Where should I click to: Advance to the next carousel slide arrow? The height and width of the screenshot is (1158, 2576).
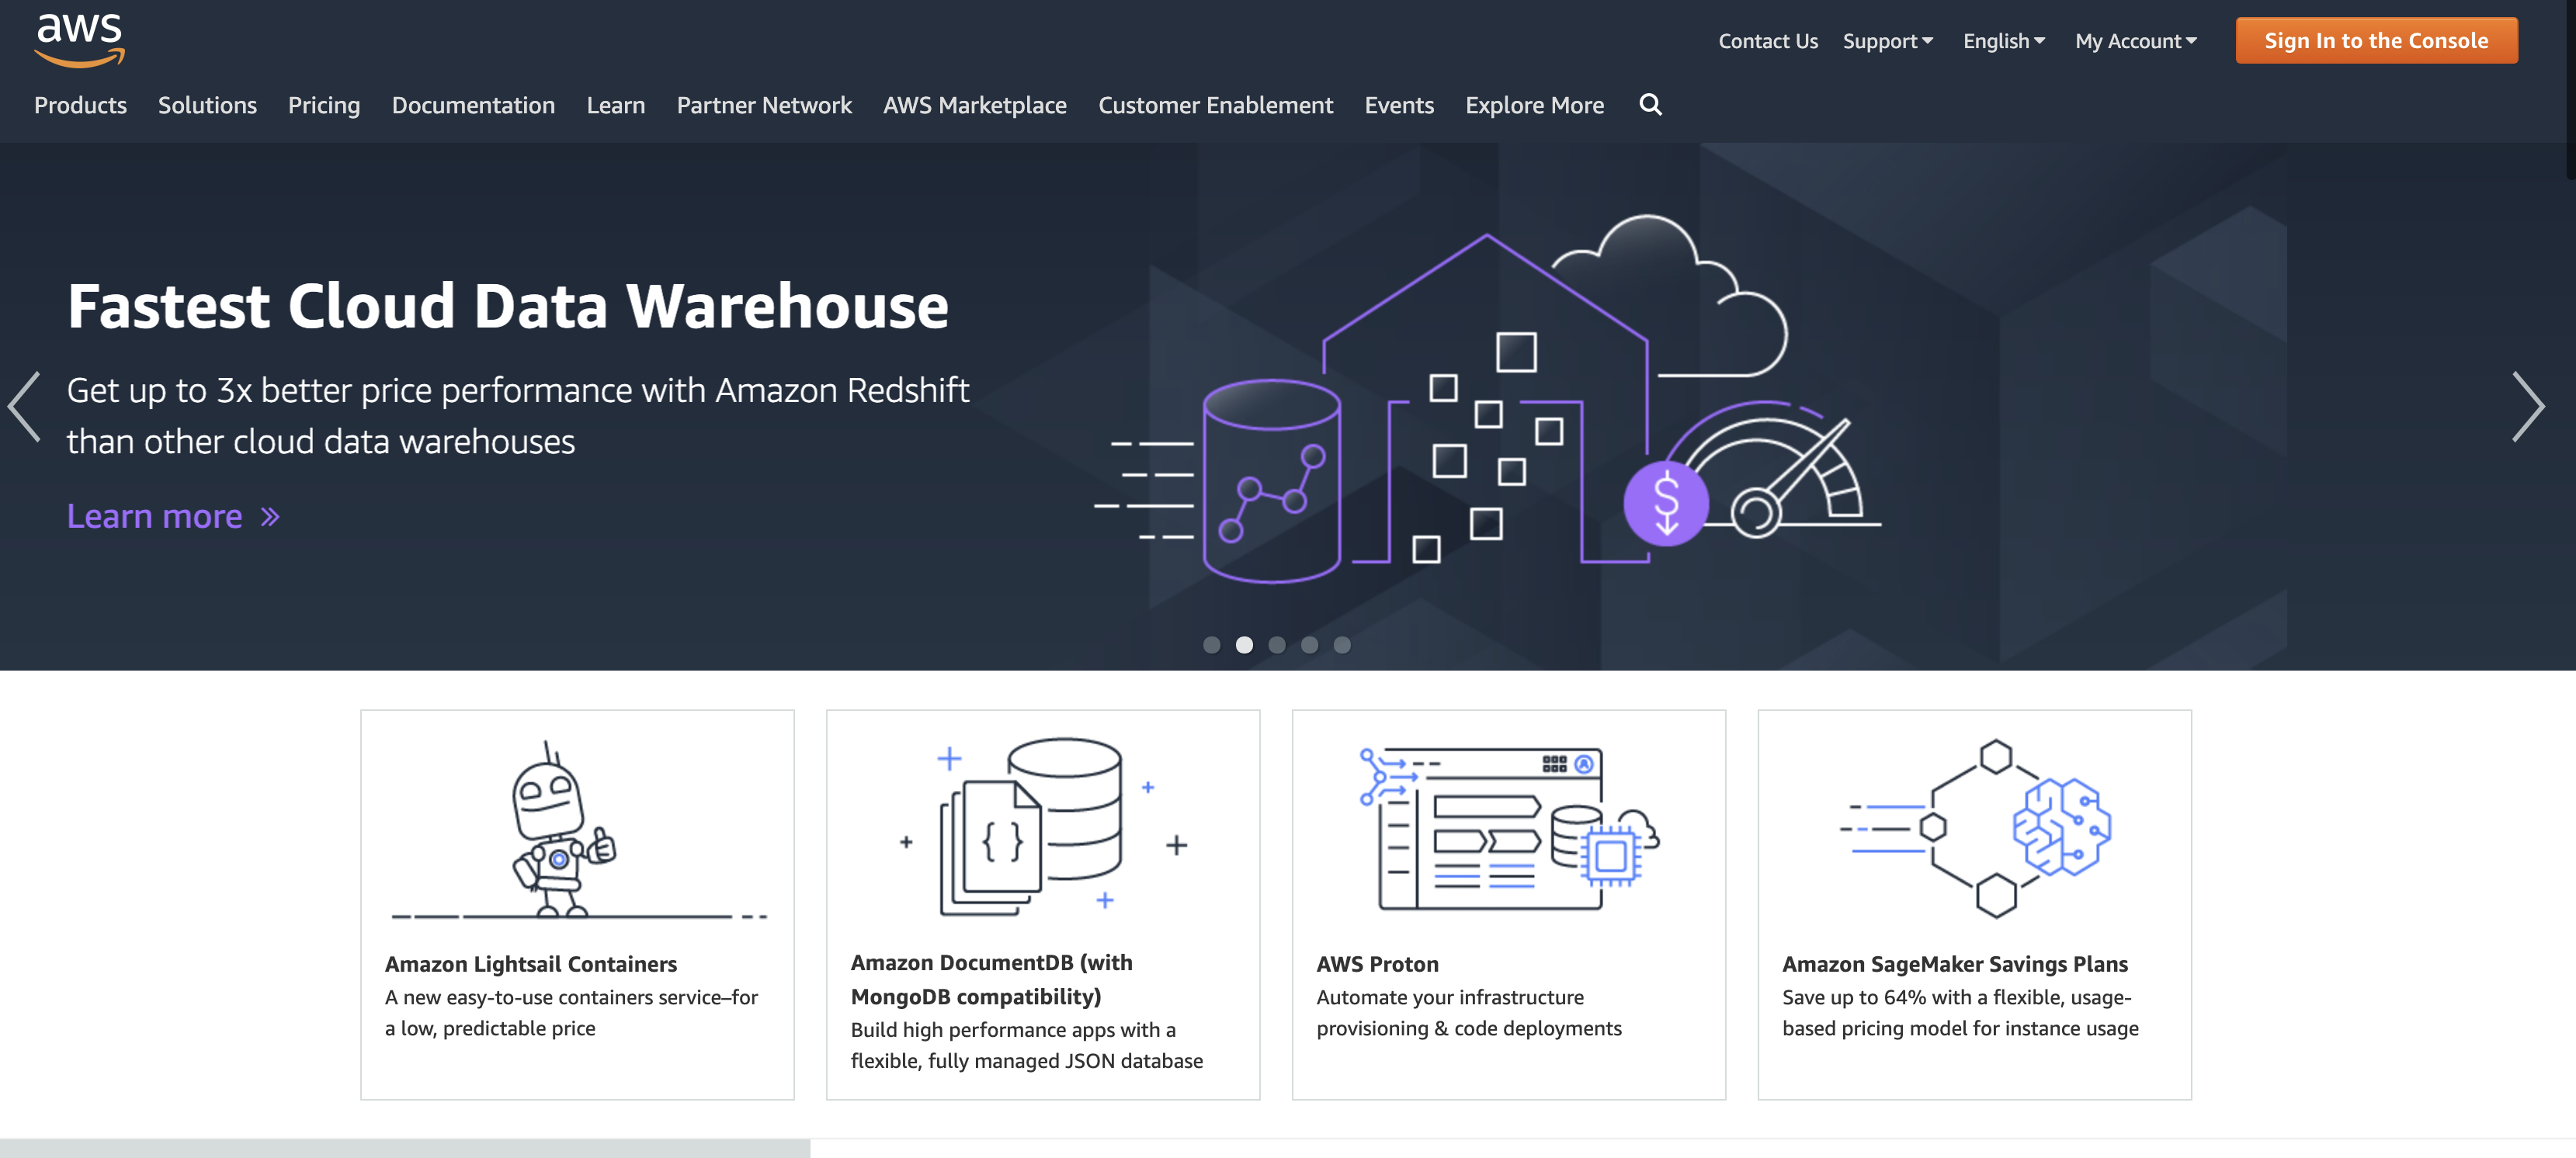2527,406
